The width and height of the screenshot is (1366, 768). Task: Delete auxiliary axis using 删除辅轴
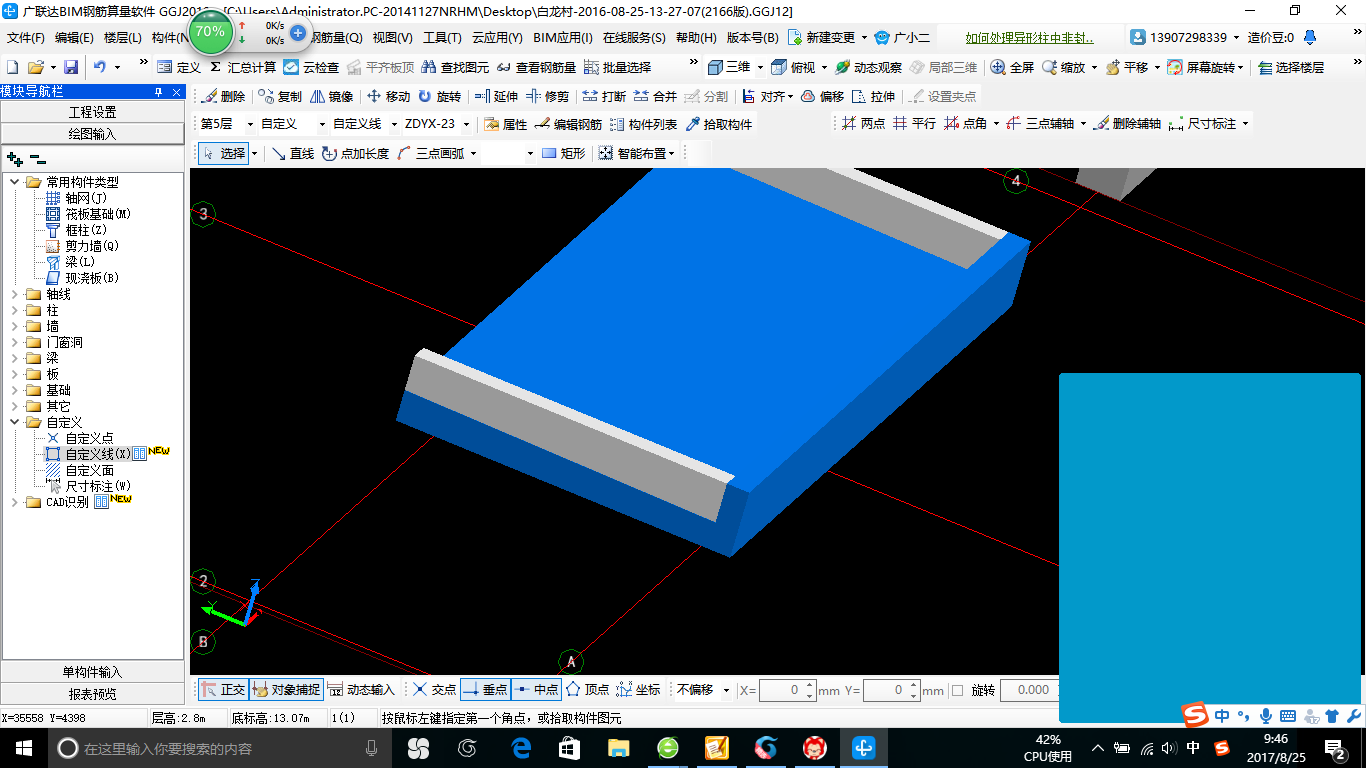1127,124
